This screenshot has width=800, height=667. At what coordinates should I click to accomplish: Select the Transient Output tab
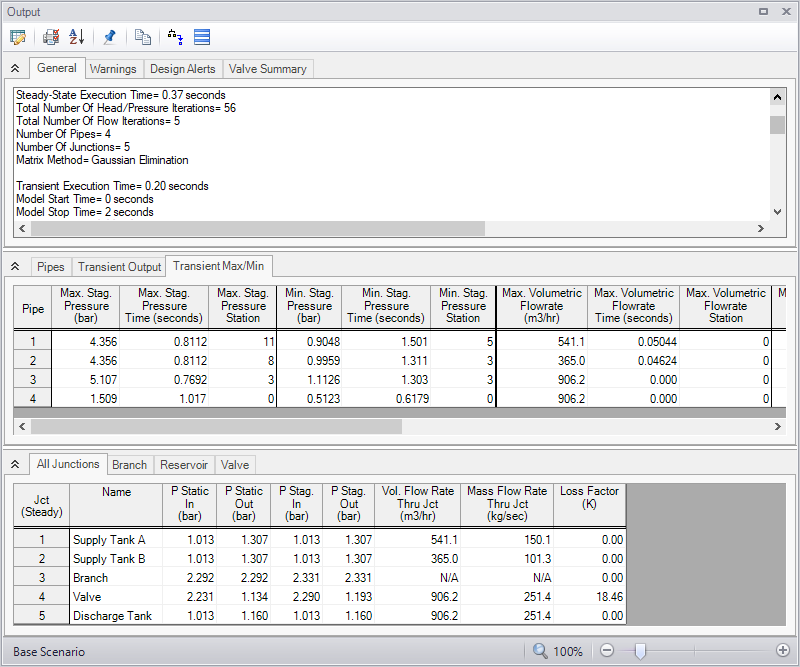[119, 267]
